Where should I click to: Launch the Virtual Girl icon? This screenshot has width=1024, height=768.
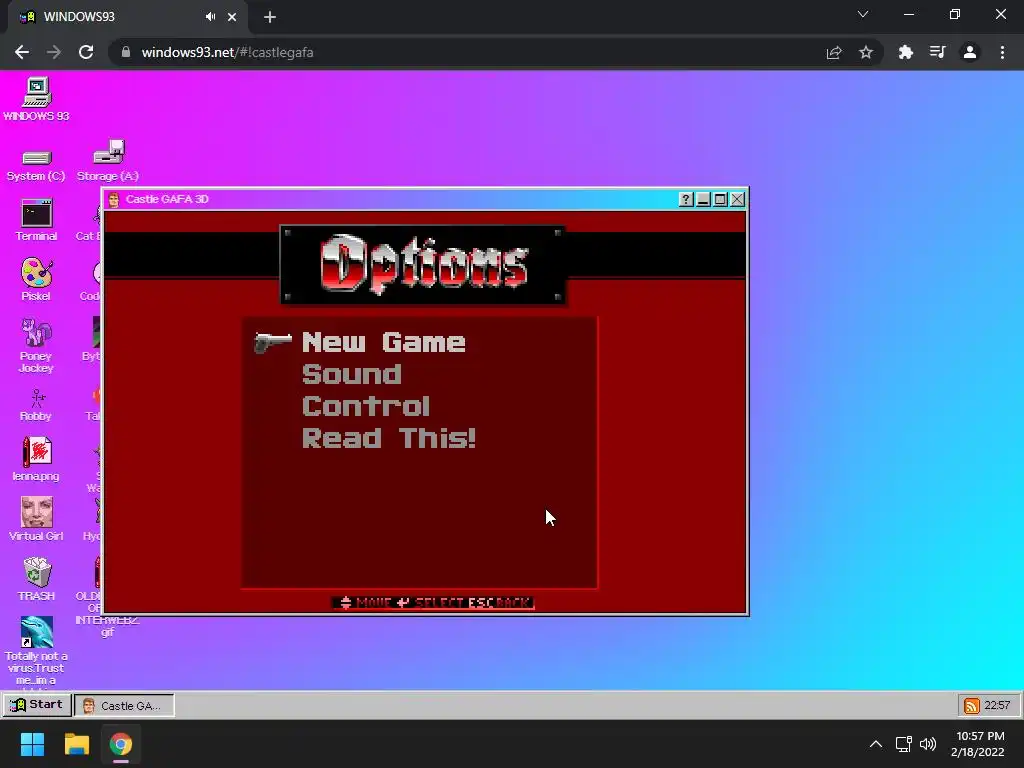pos(37,519)
